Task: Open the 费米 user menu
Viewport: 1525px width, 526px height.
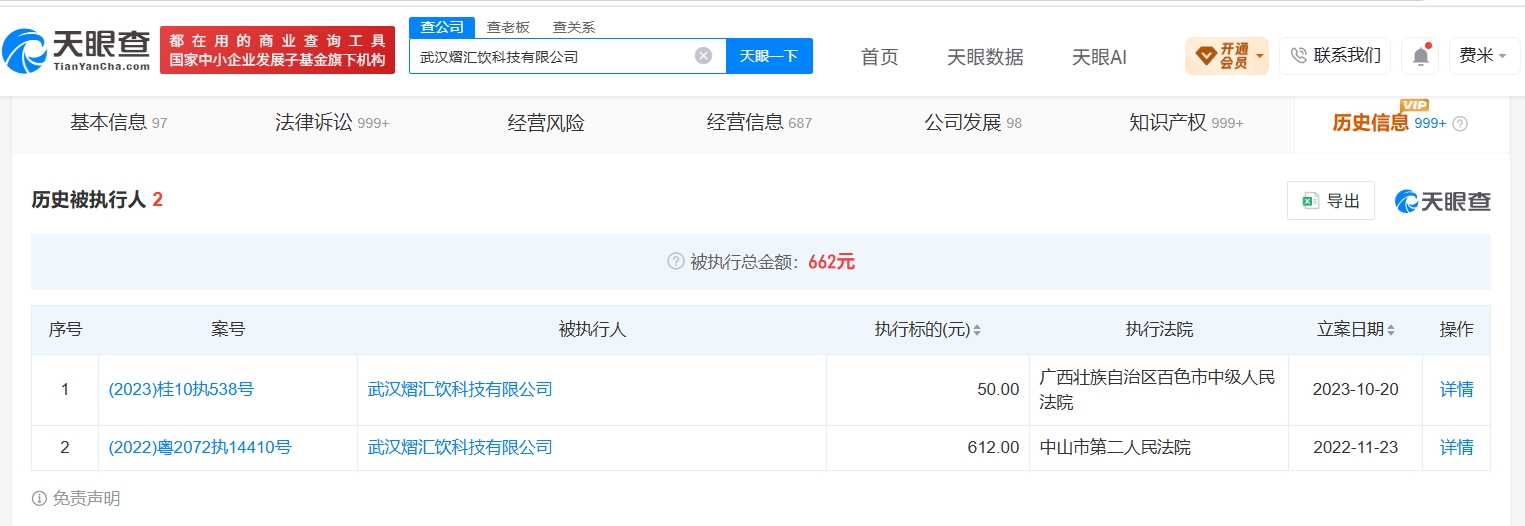Action: [x=1483, y=56]
